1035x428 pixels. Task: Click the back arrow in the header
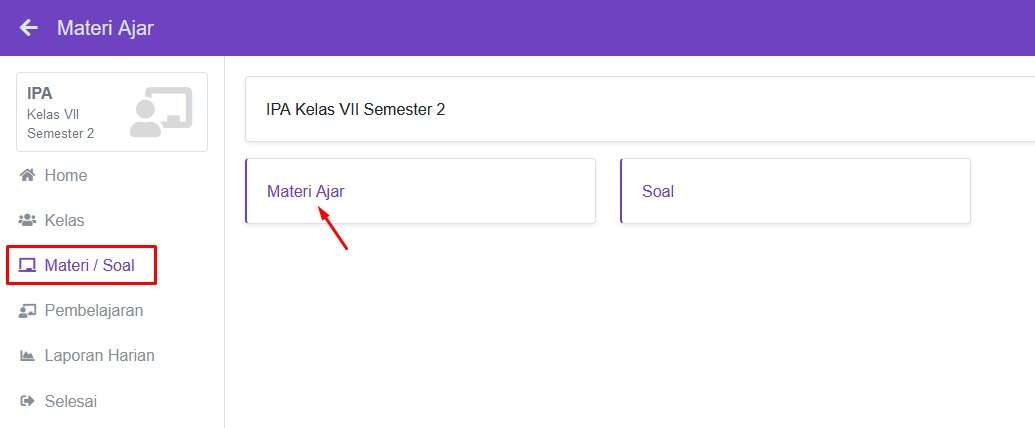(x=29, y=28)
